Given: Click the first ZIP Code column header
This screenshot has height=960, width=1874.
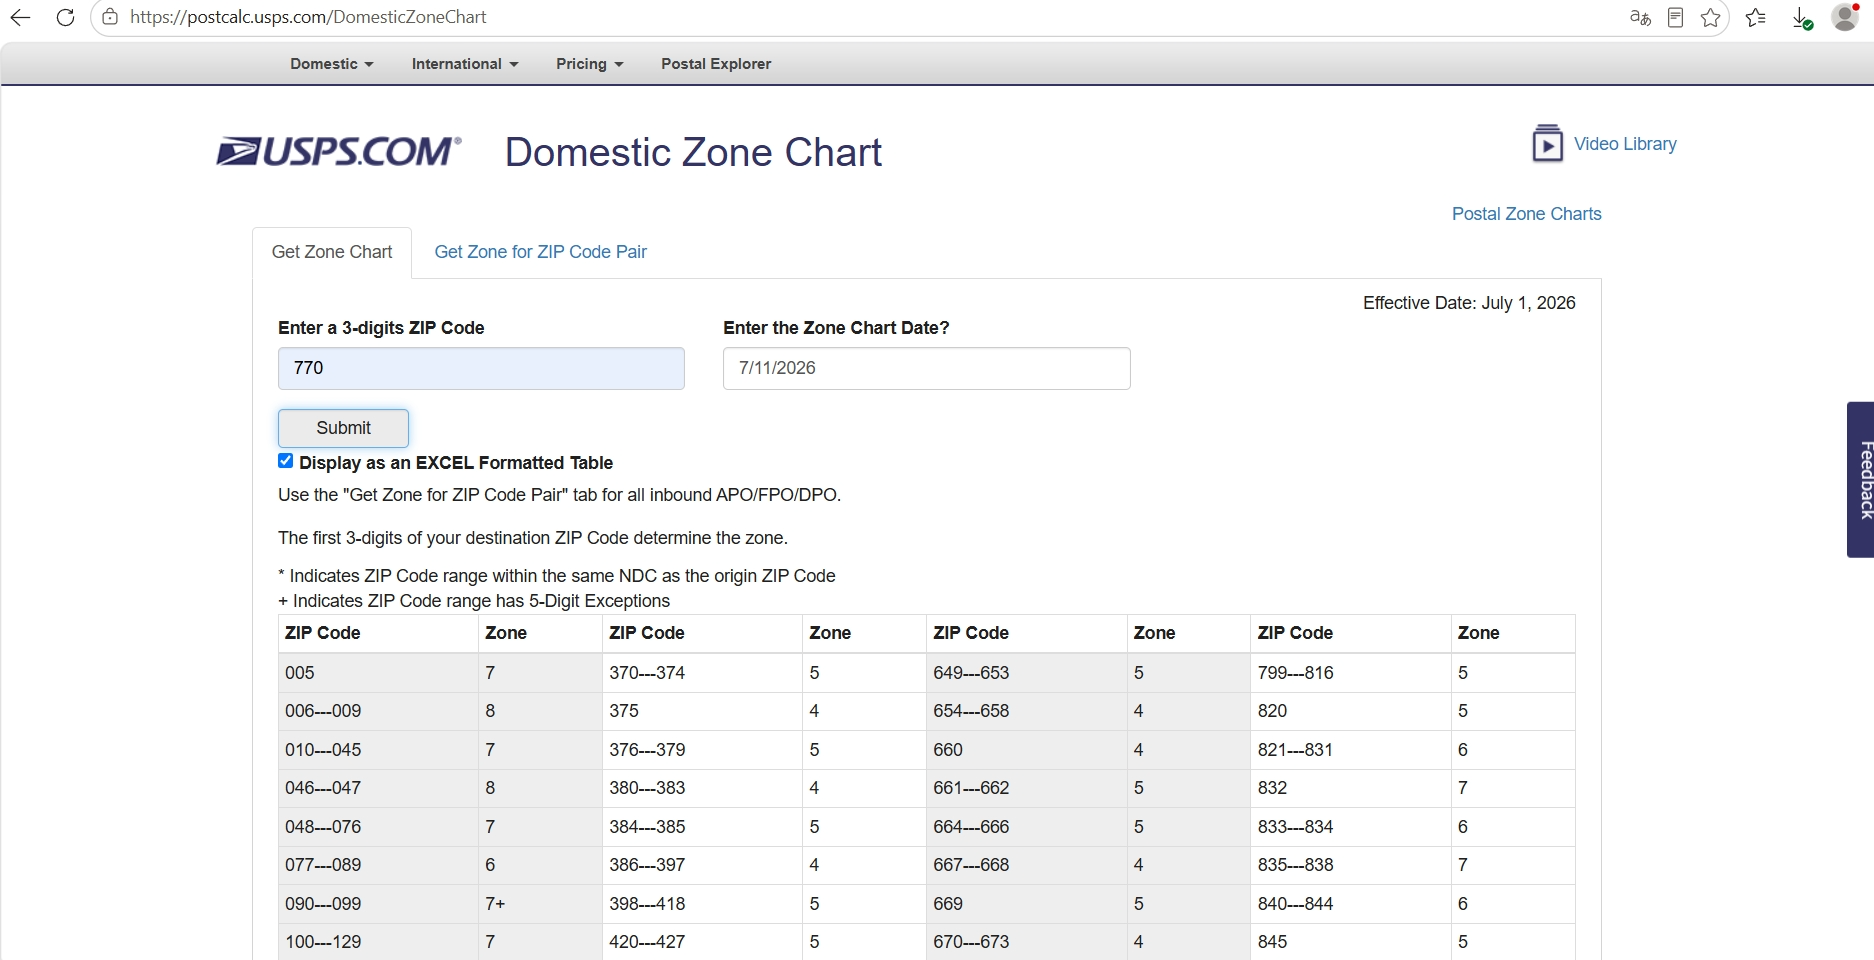Looking at the screenshot, I should (x=378, y=633).
